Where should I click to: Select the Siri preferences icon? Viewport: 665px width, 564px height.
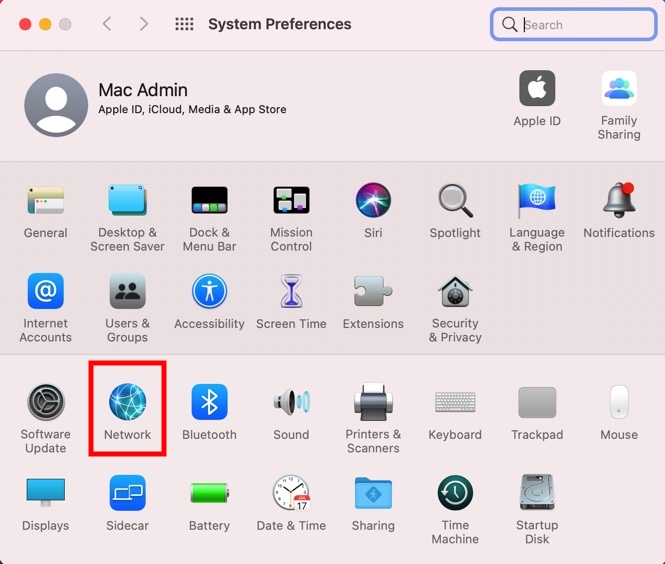(x=373, y=201)
